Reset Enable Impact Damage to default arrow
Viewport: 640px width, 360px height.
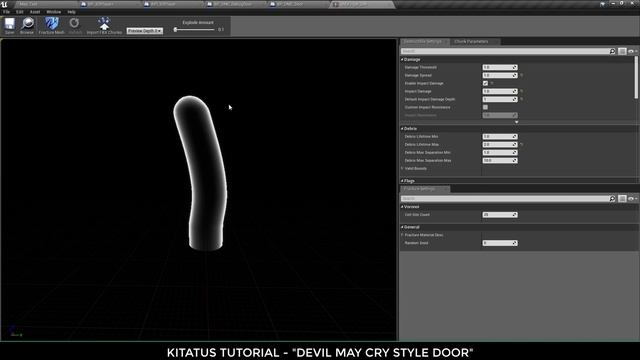point(492,83)
